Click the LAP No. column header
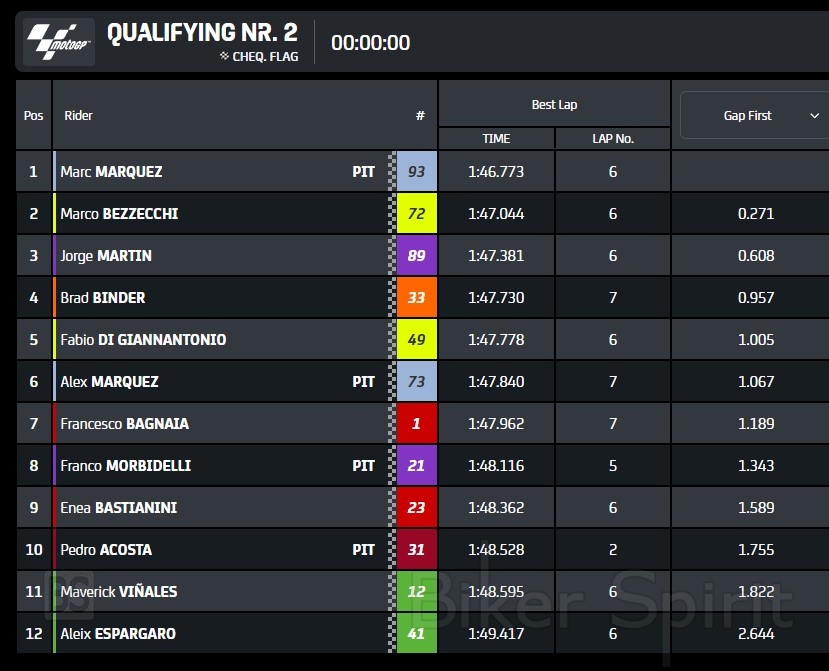This screenshot has width=829, height=671. 613,139
